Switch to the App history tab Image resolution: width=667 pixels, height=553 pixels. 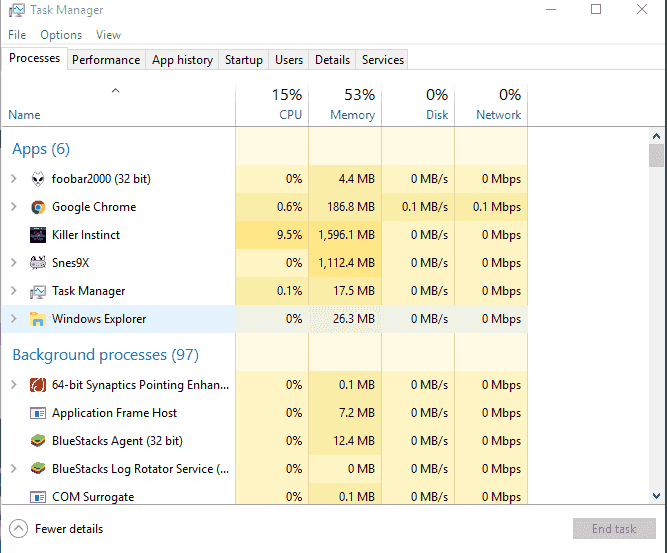[x=182, y=60]
